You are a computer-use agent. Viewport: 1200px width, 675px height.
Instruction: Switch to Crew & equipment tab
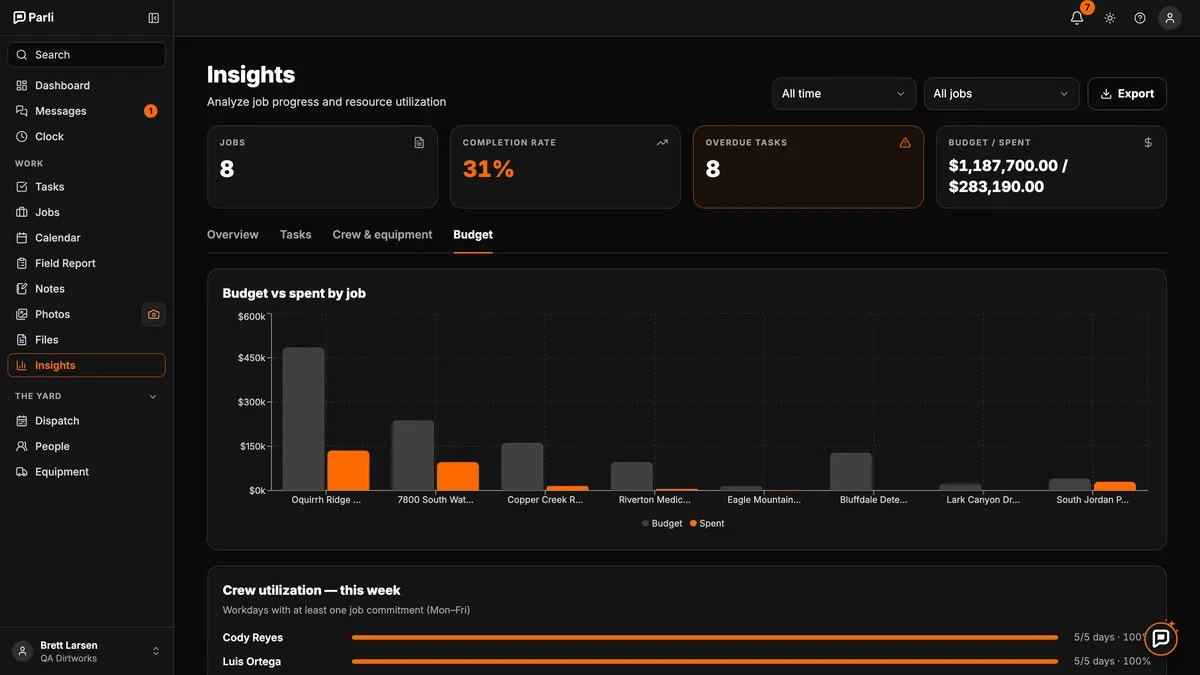(x=383, y=235)
